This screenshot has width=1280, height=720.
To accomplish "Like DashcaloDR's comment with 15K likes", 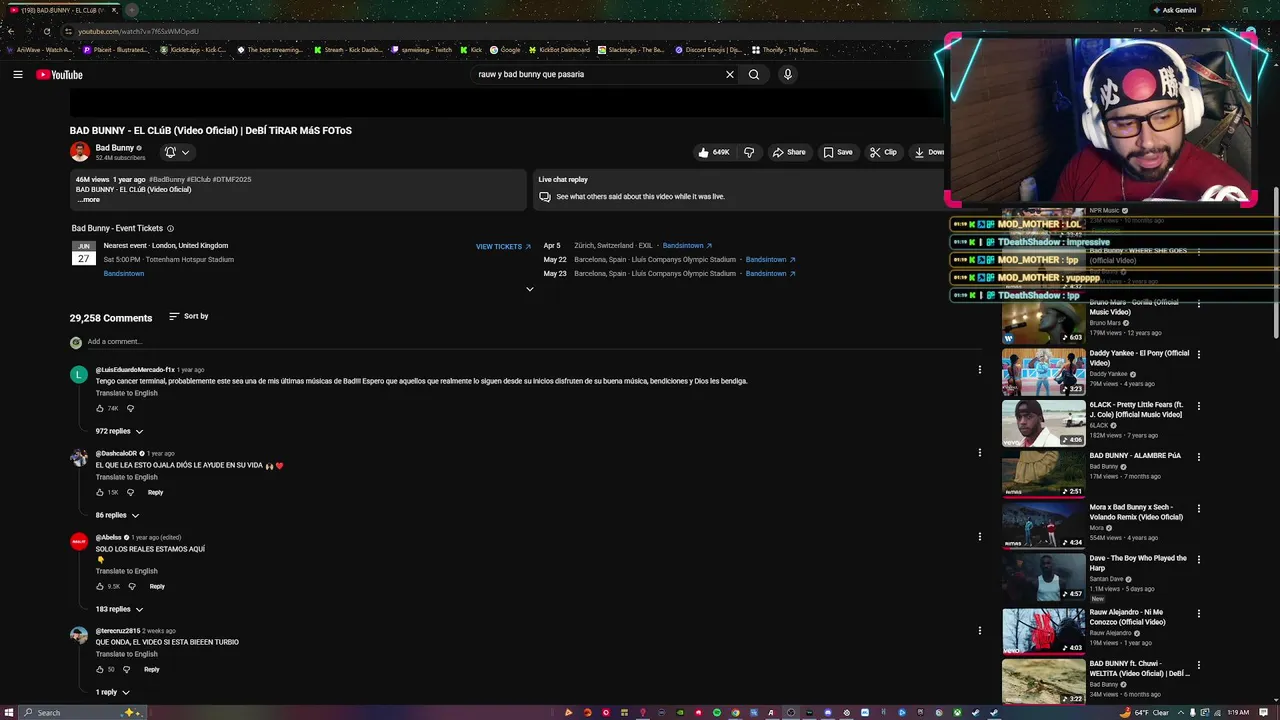I will [100, 492].
